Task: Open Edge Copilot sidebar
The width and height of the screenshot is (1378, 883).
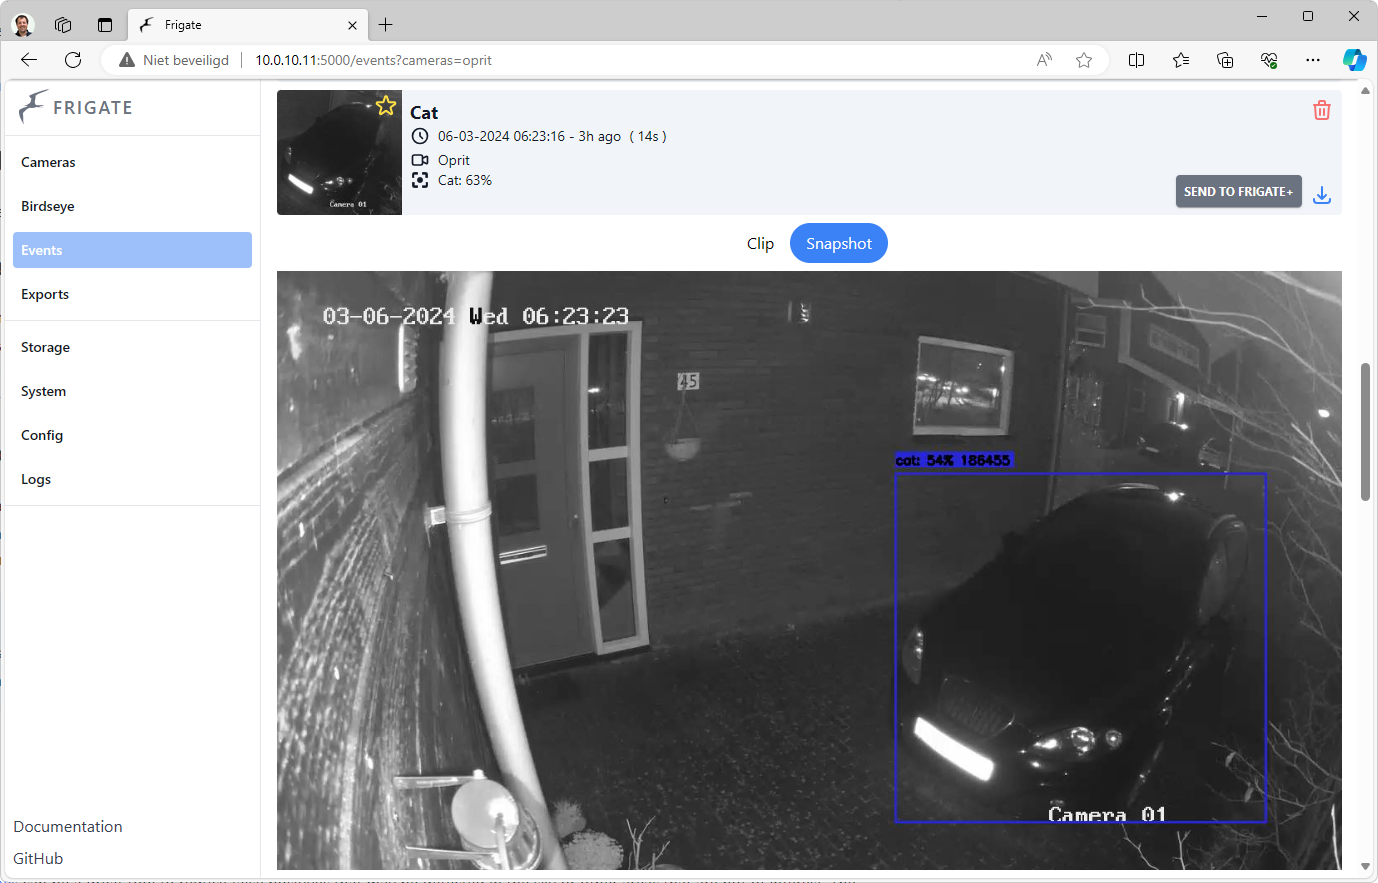Action: click(x=1354, y=60)
